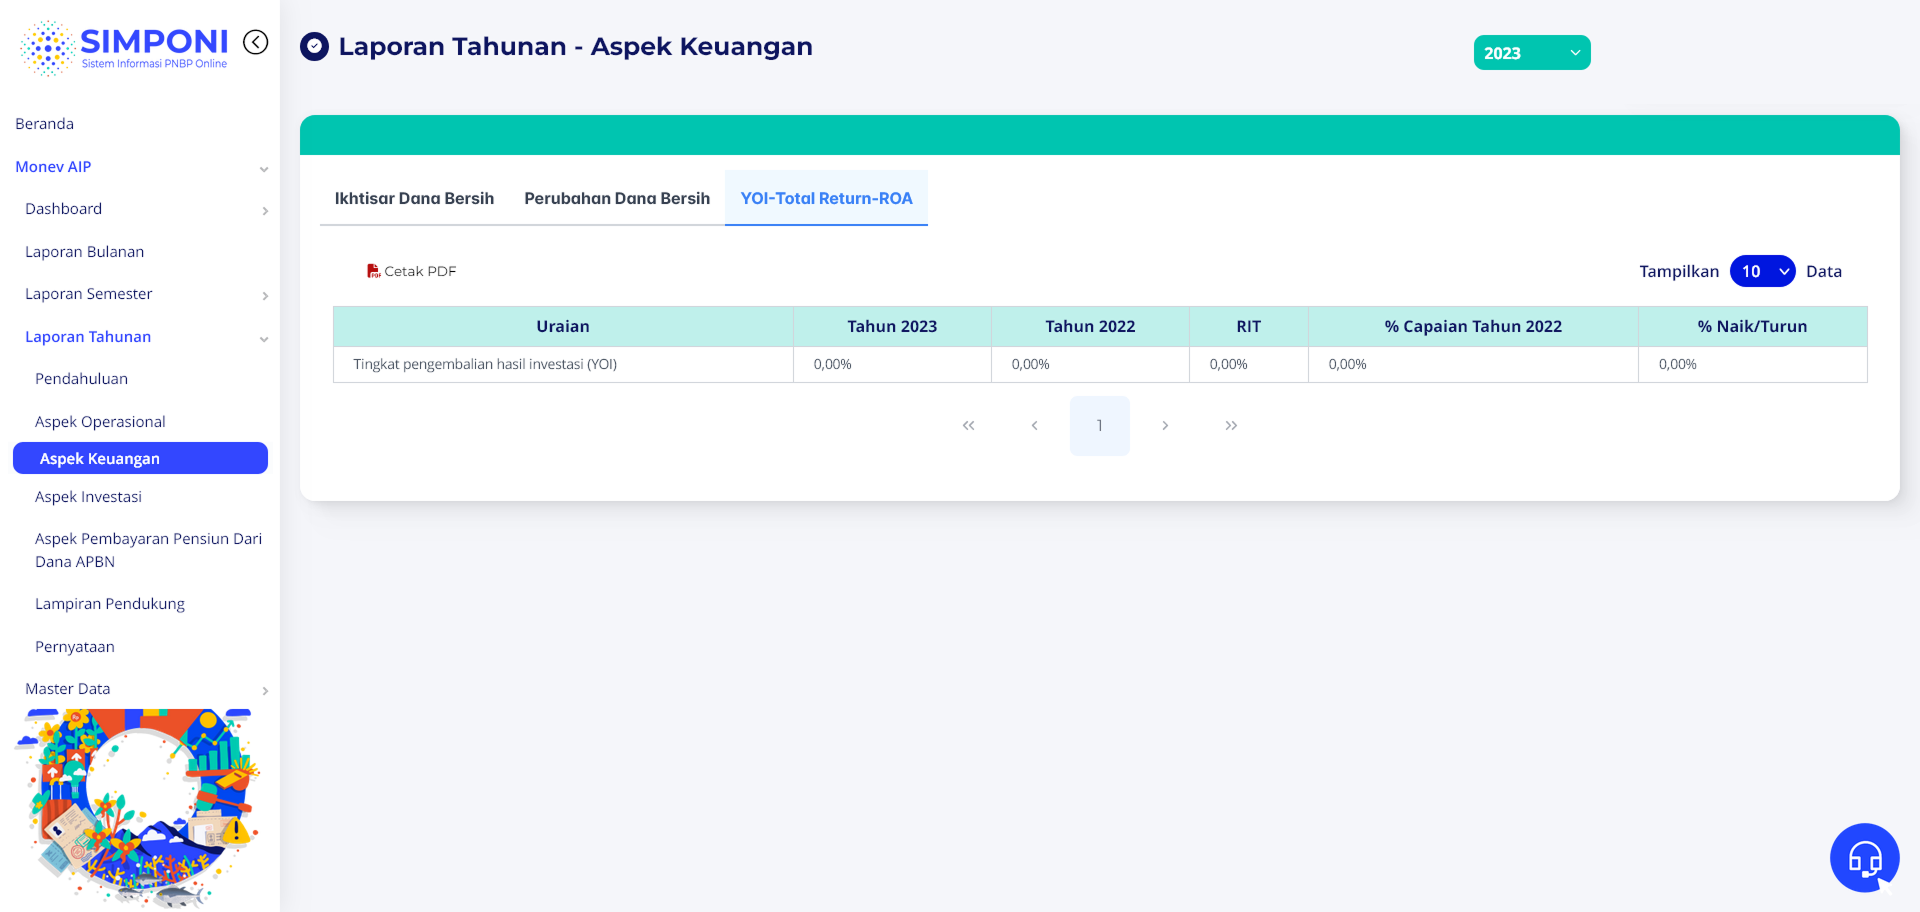Open the headset support chat icon
This screenshot has width=1920, height=912.
[x=1864, y=858]
